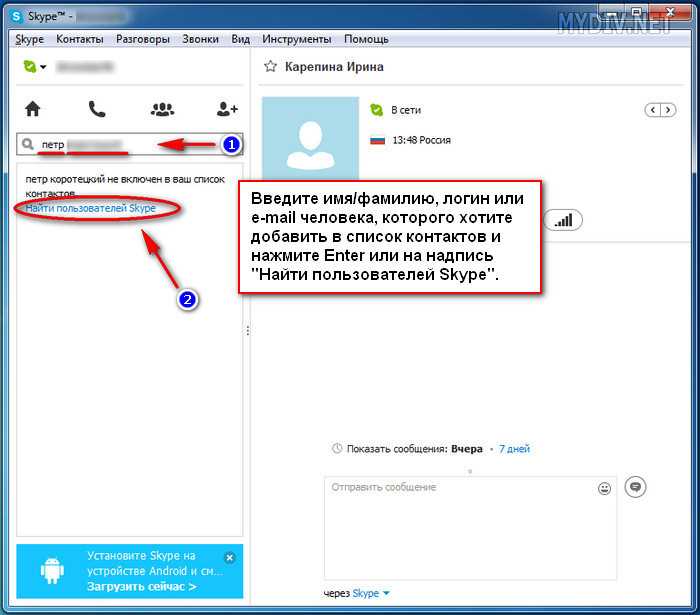
Task: Go to next contact info arrow
Action: (668, 110)
